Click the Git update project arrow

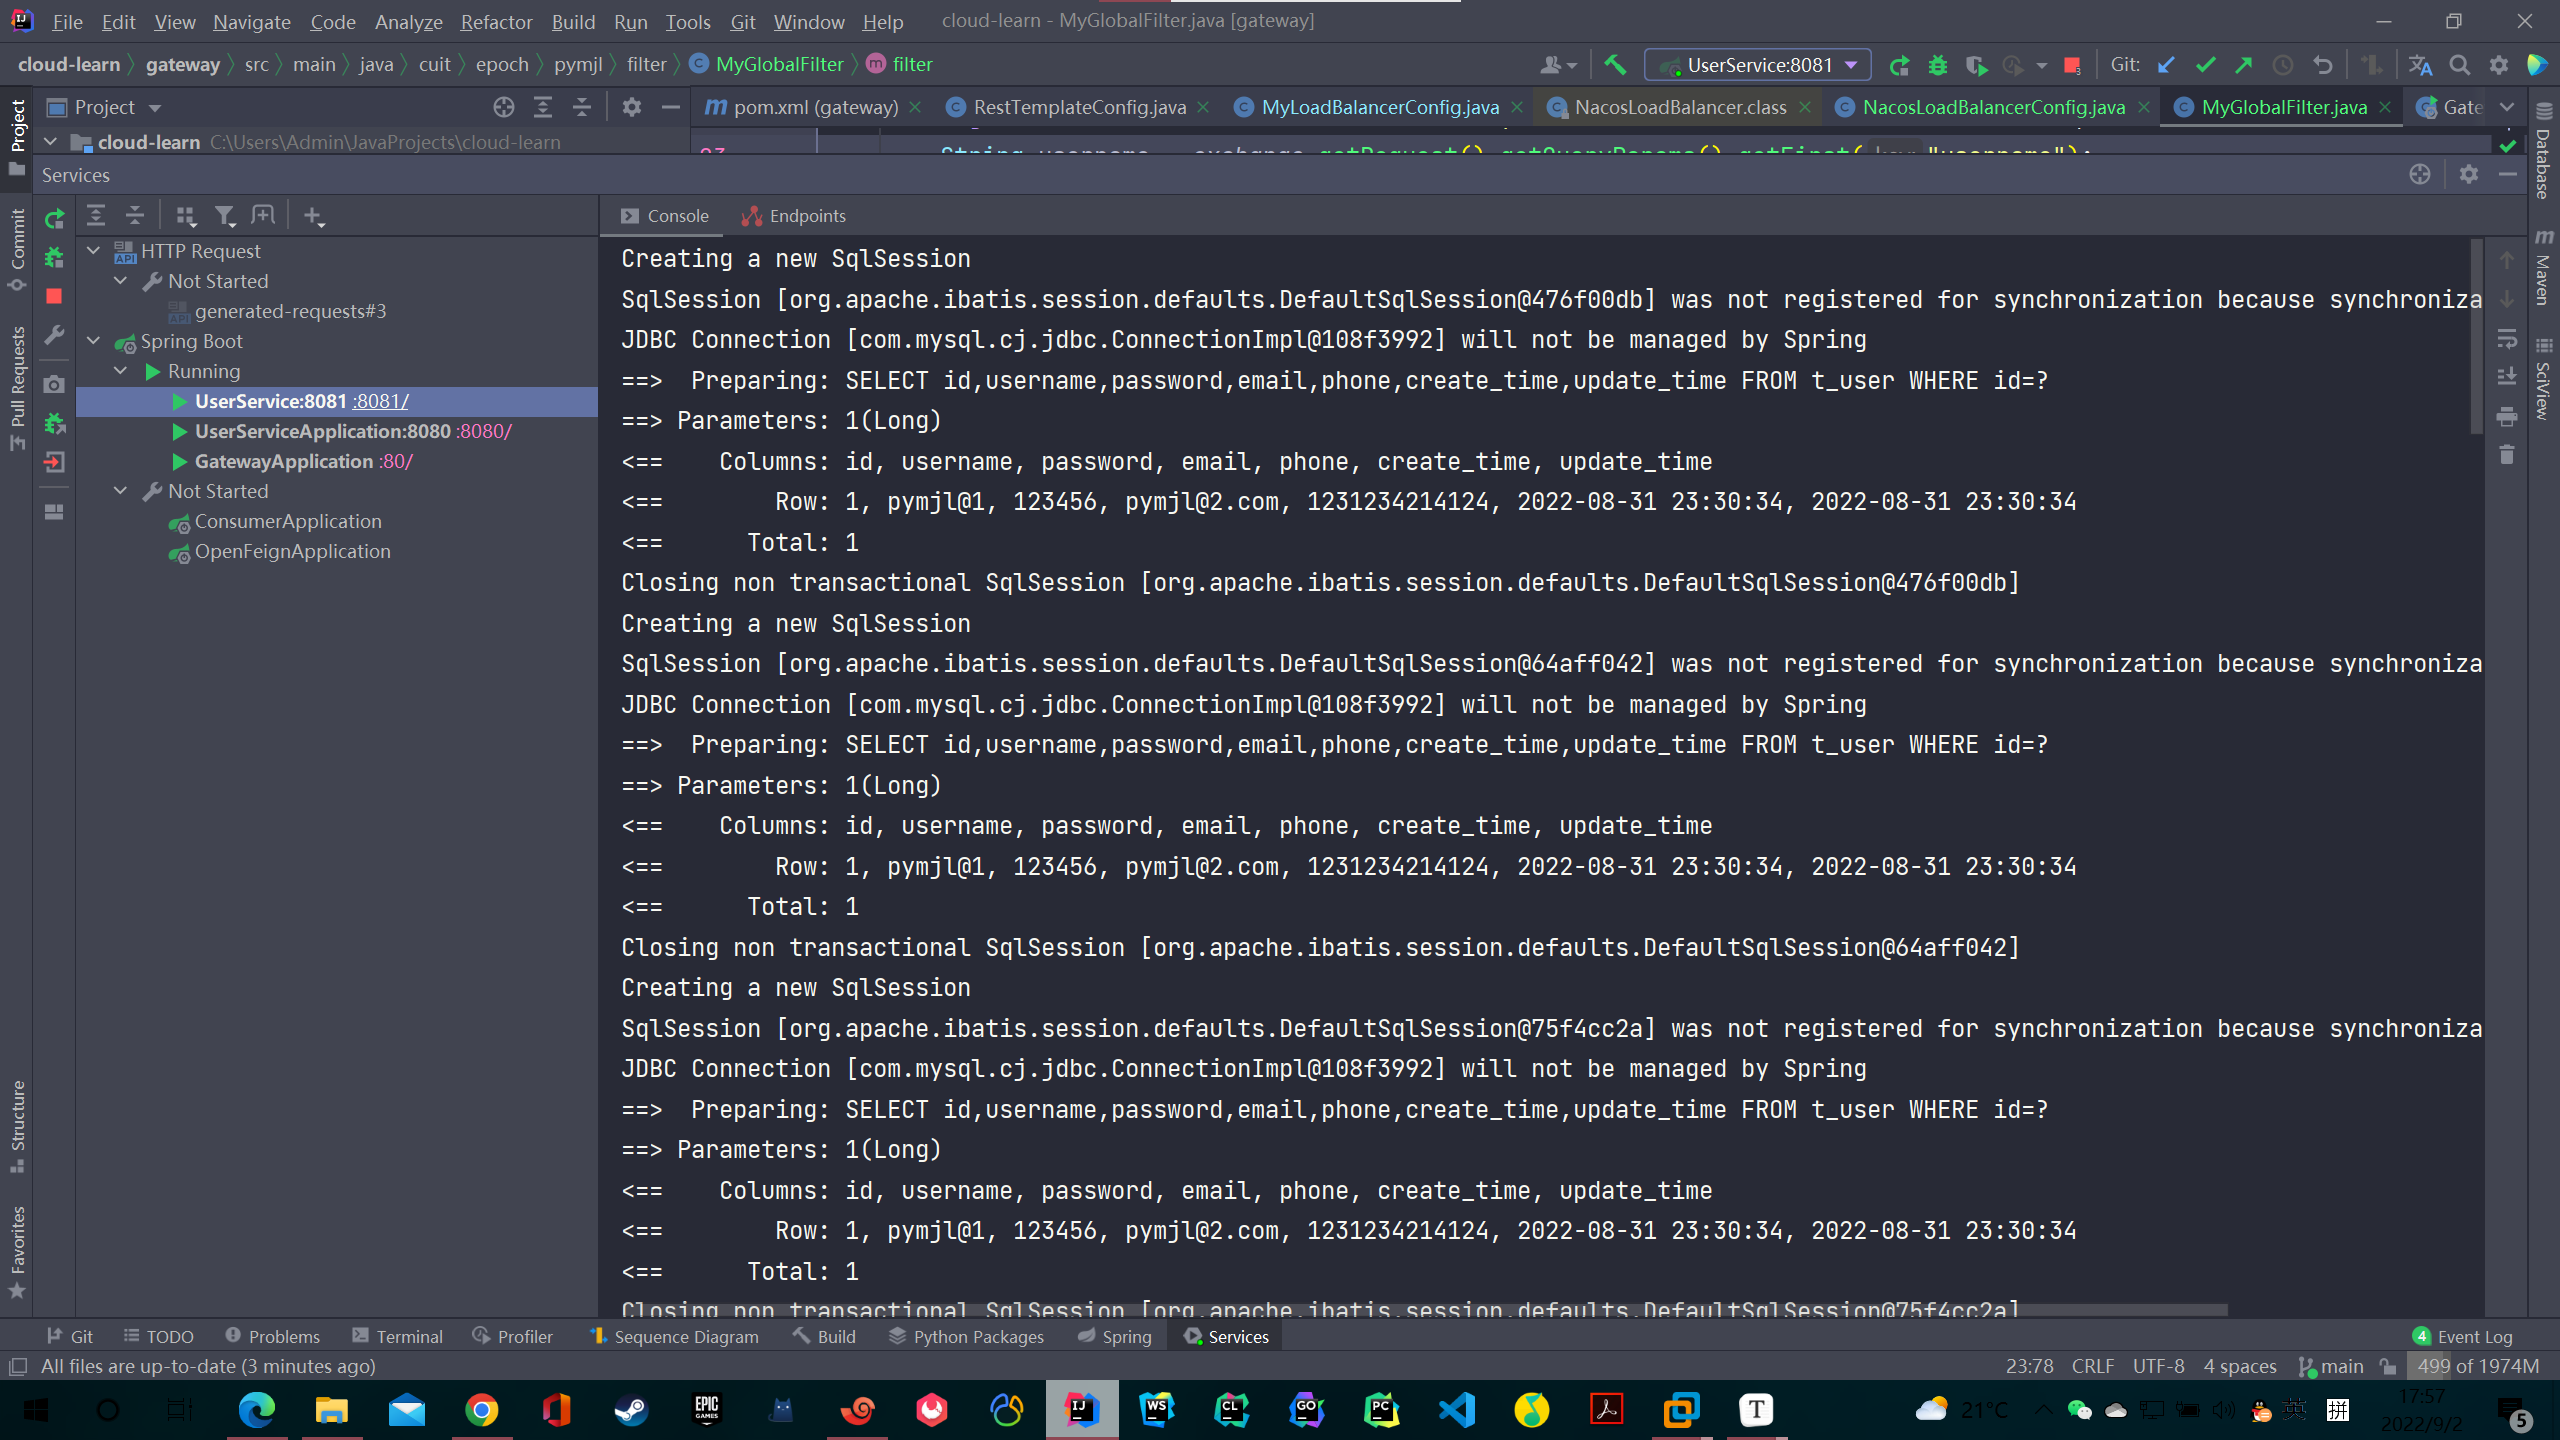tap(2166, 65)
